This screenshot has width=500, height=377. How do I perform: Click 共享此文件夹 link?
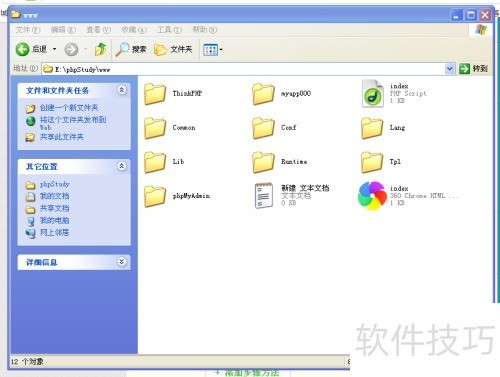point(62,137)
